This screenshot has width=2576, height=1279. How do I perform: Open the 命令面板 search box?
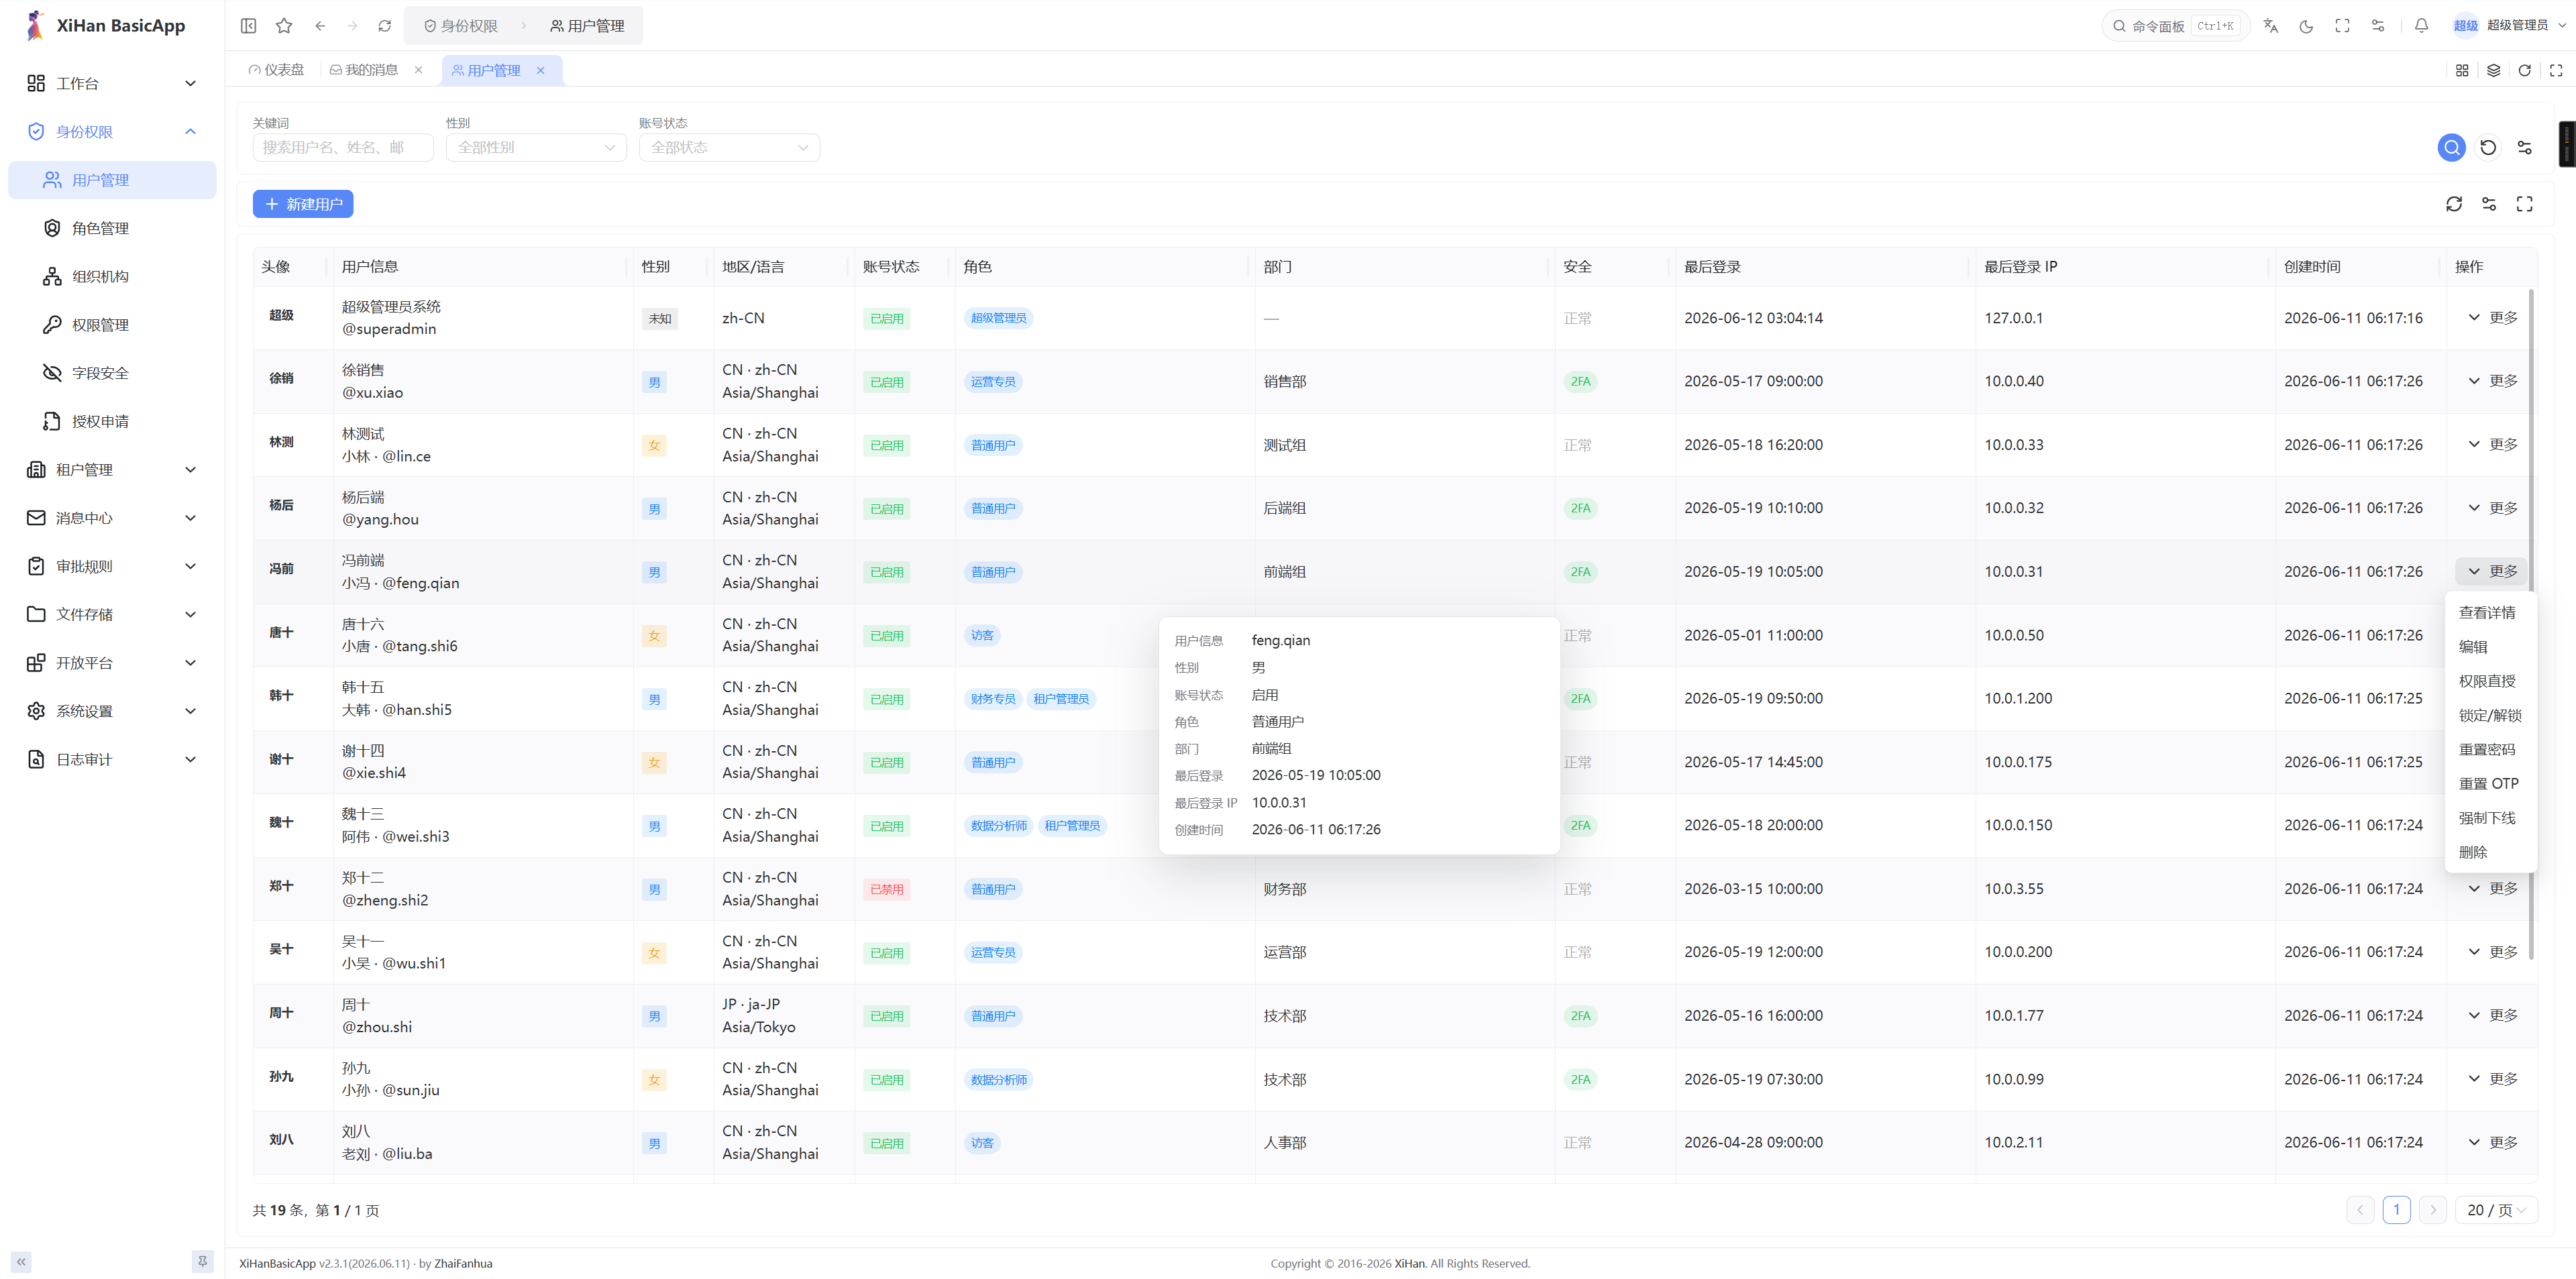coord(2176,26)
